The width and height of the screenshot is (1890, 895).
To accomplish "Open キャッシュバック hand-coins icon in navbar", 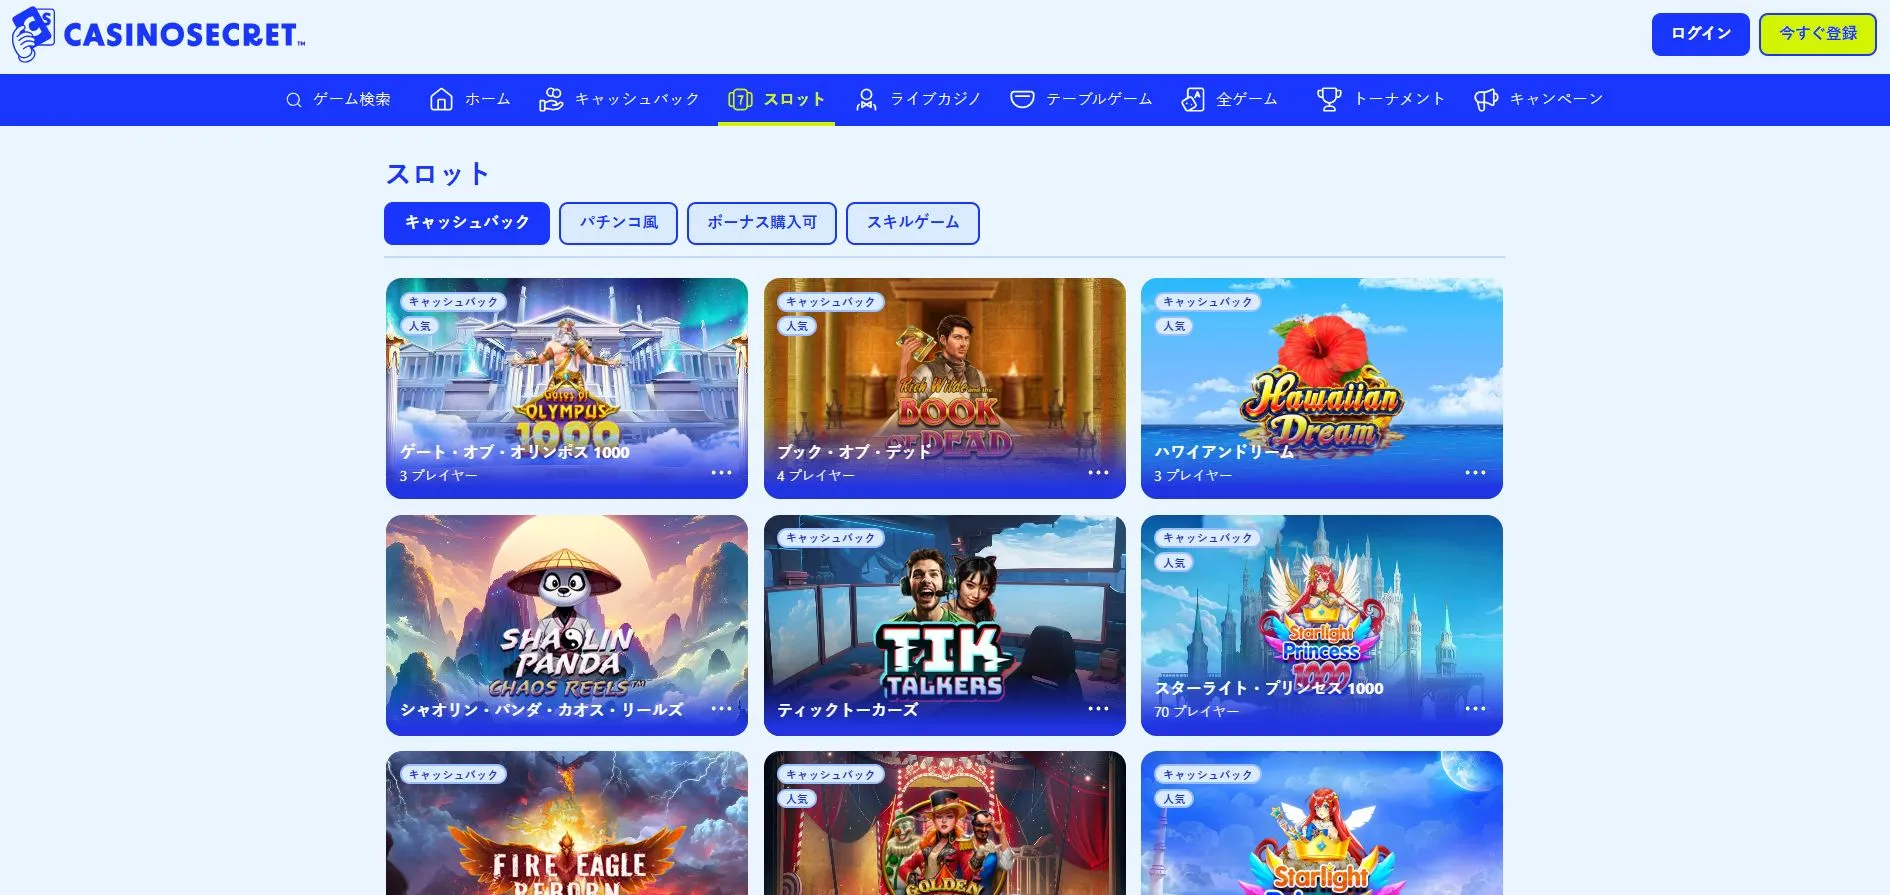I will (551, 99).
